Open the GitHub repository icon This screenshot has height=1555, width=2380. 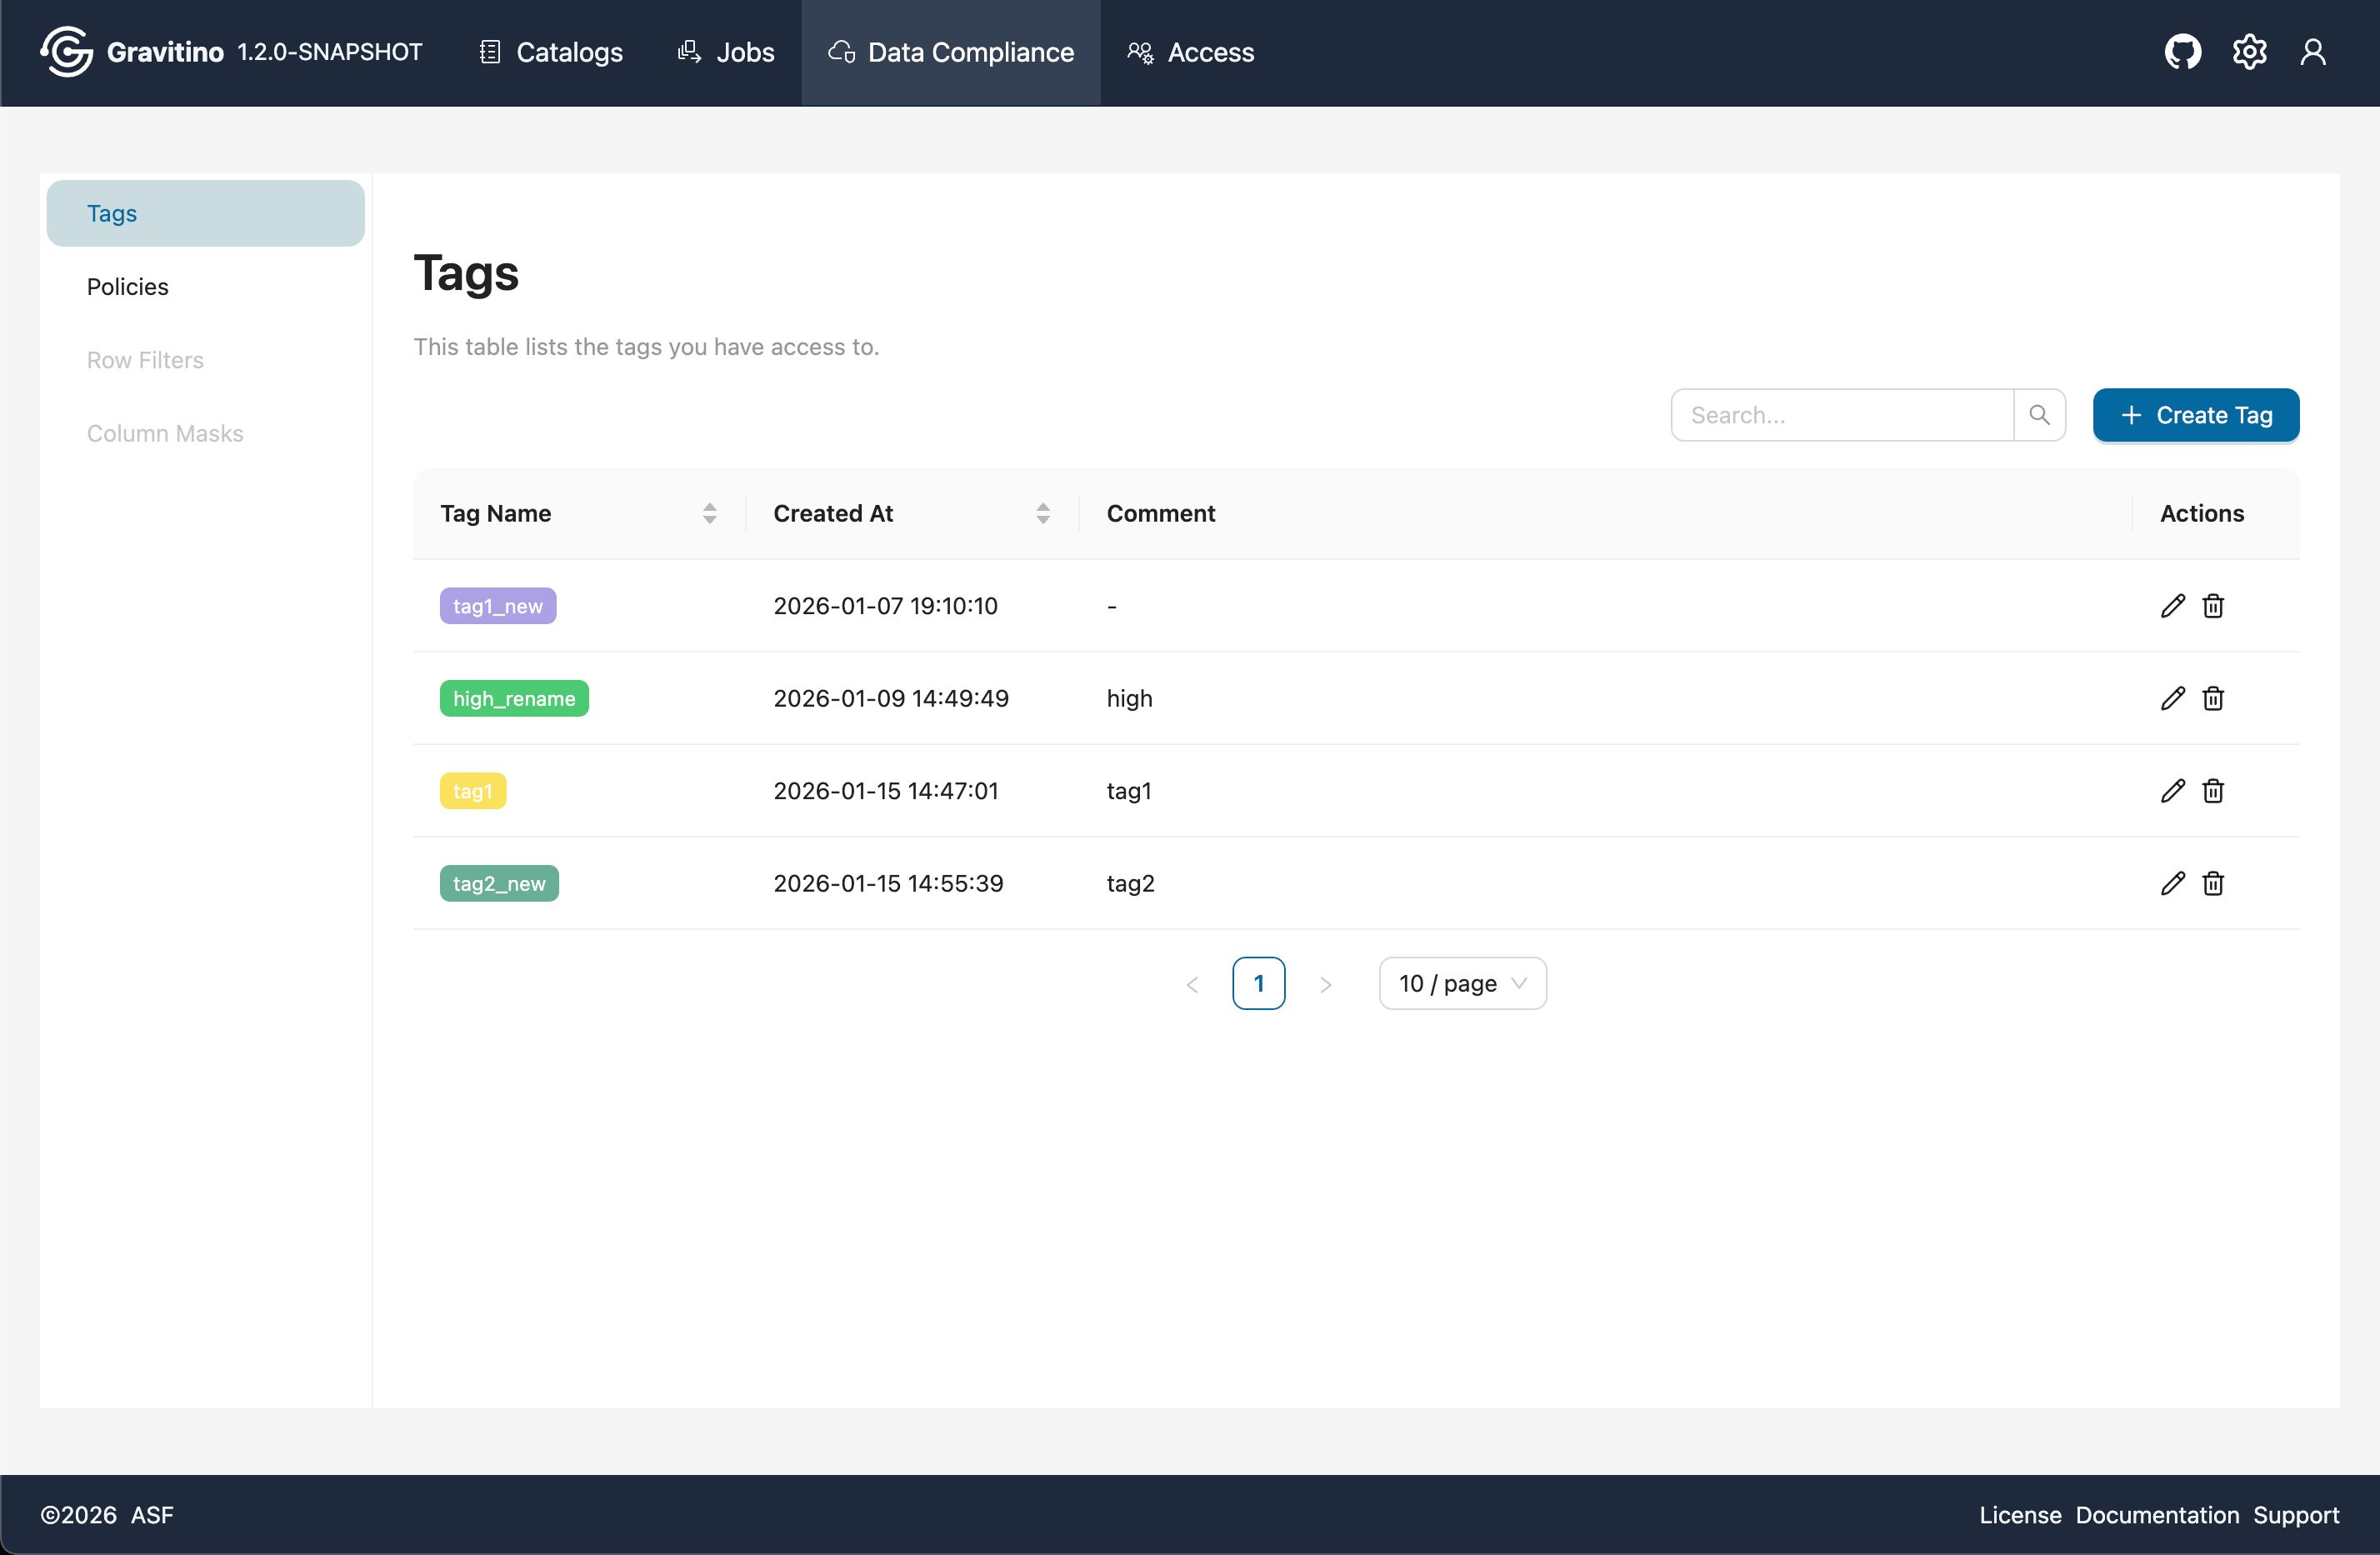pos(2183,52)
